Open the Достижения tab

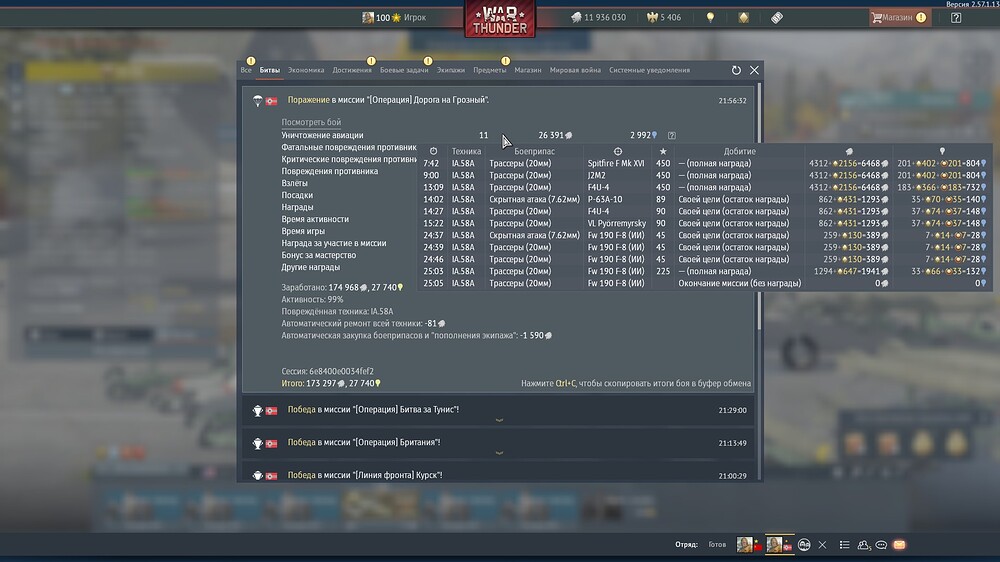coord(352,70)
